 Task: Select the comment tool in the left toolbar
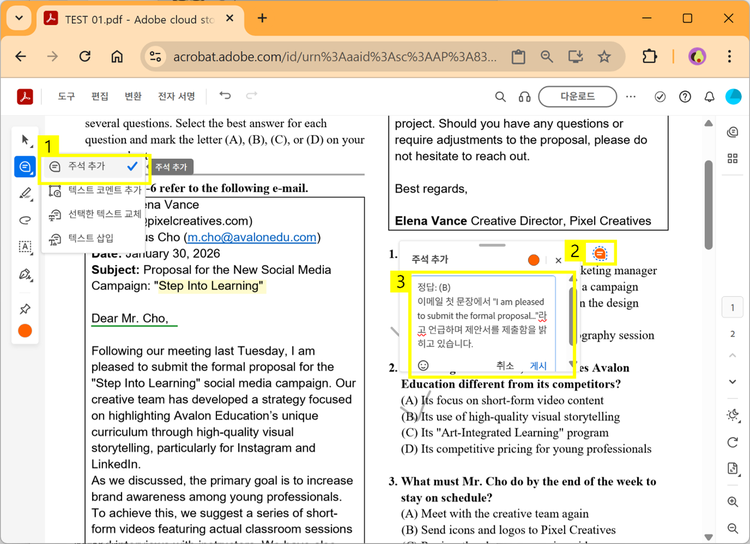25,167
